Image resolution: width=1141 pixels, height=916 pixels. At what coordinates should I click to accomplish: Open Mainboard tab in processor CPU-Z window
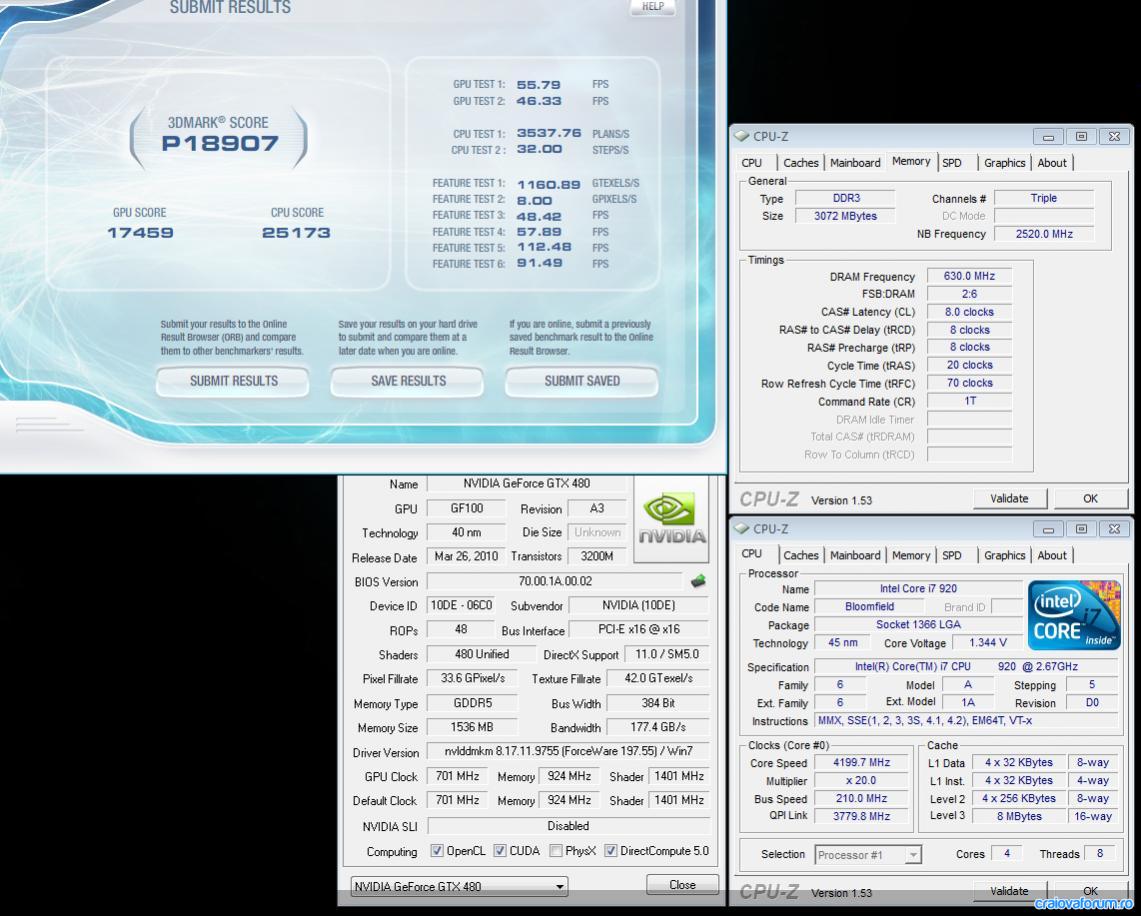pyautogui.click(x=855, y=555)
